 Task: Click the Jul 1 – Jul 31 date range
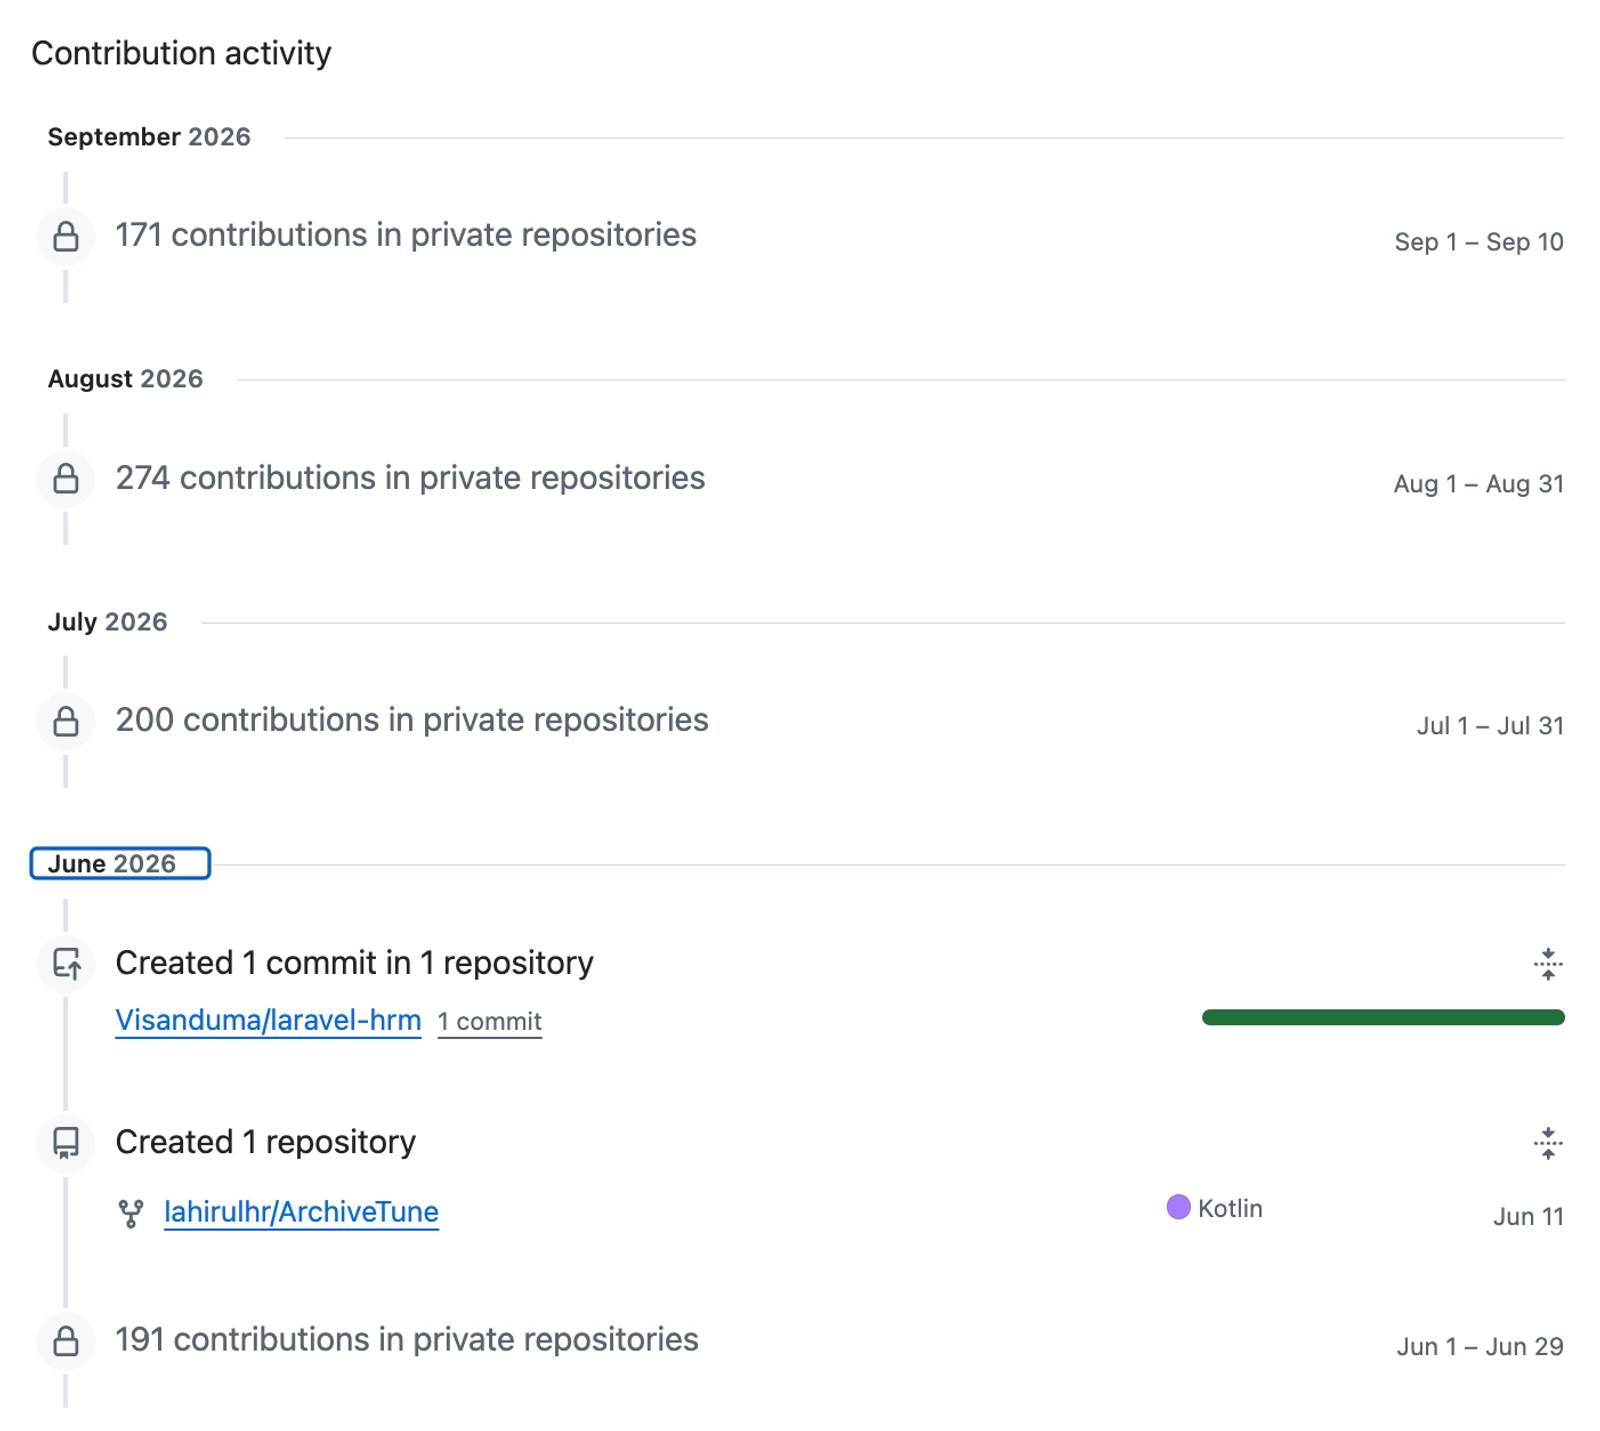(1490, 726)
